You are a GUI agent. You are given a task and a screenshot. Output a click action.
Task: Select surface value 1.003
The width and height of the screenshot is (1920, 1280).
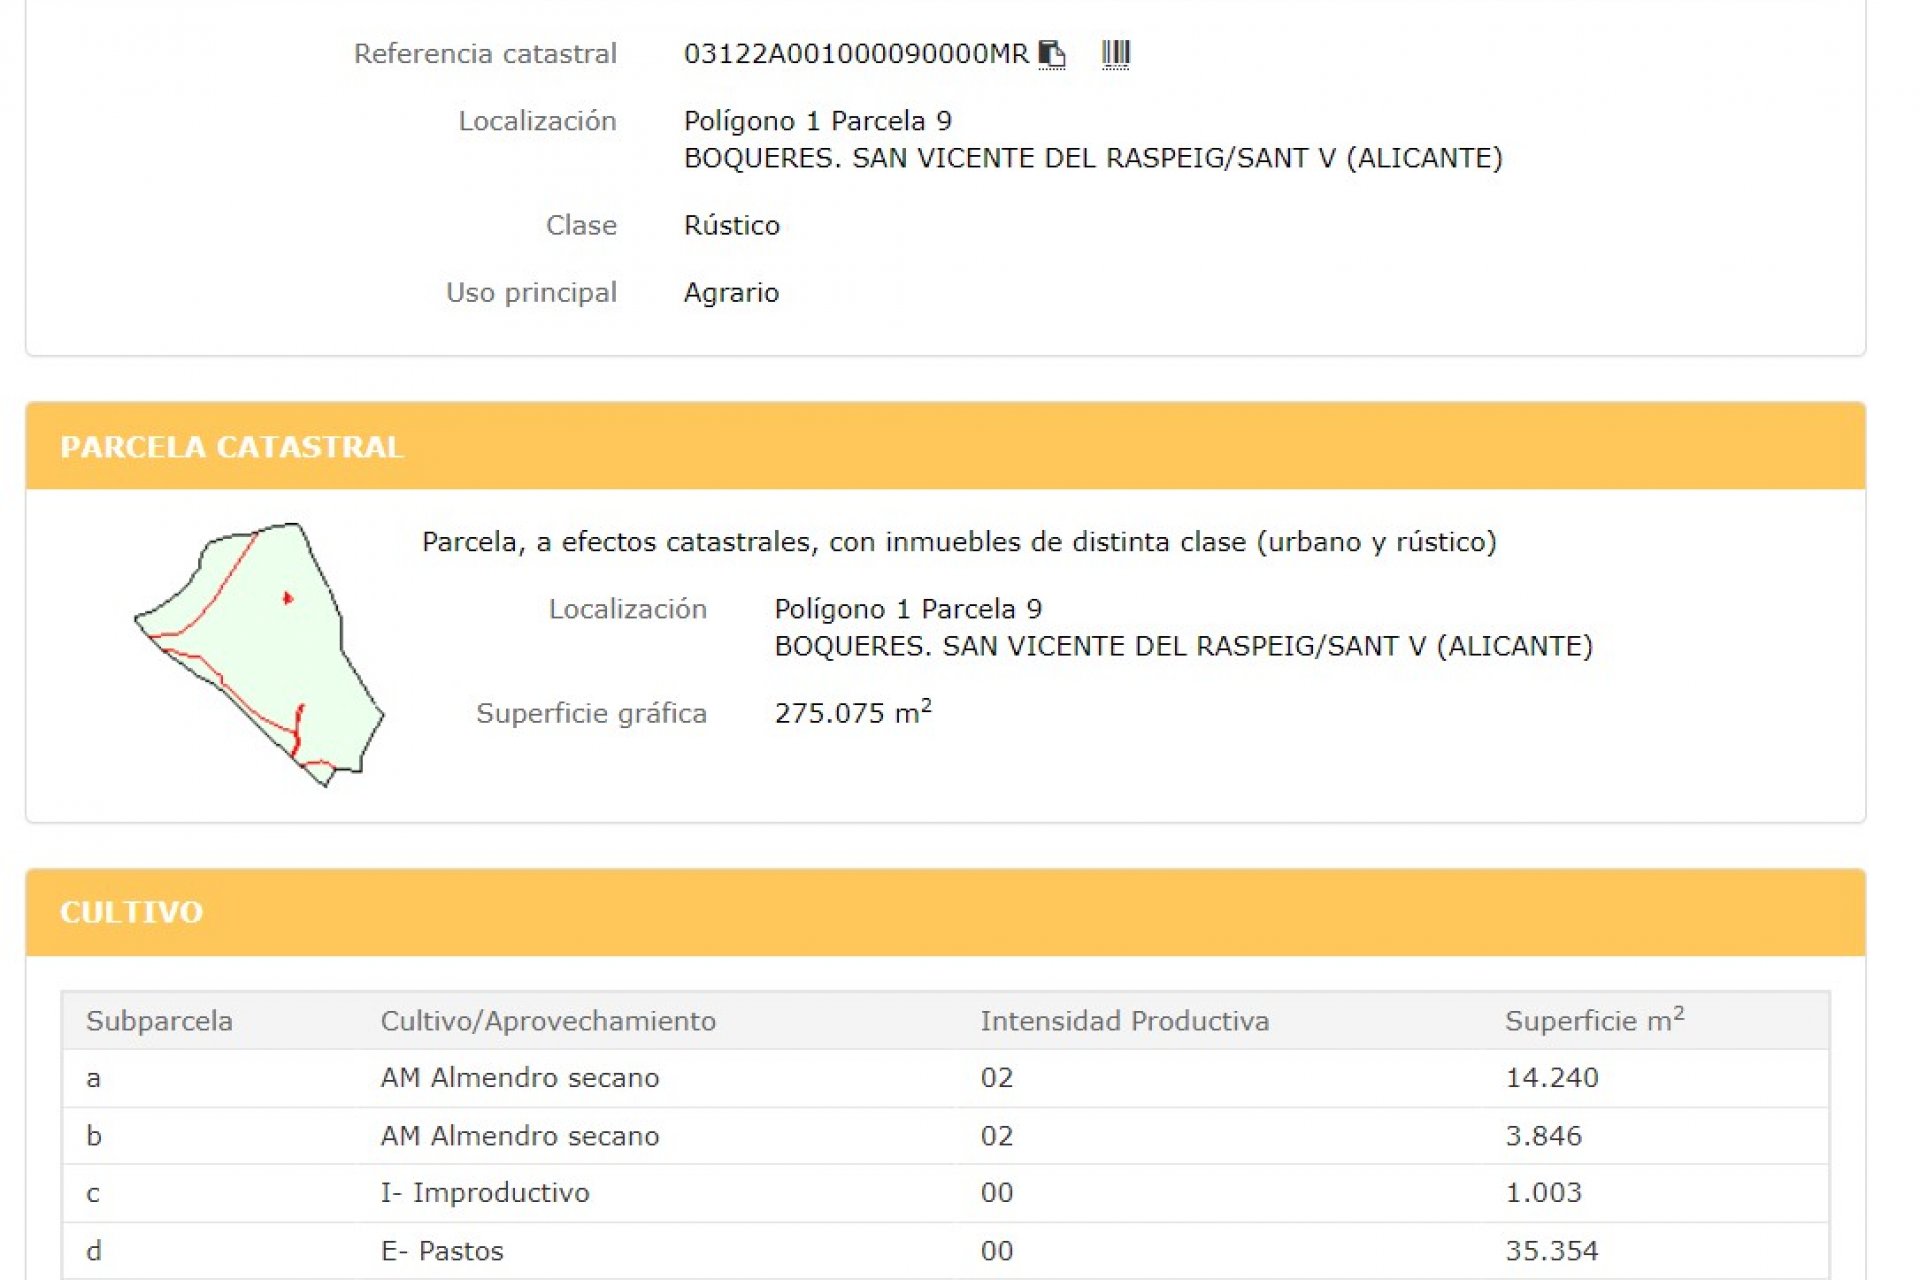[1544, 1193]
